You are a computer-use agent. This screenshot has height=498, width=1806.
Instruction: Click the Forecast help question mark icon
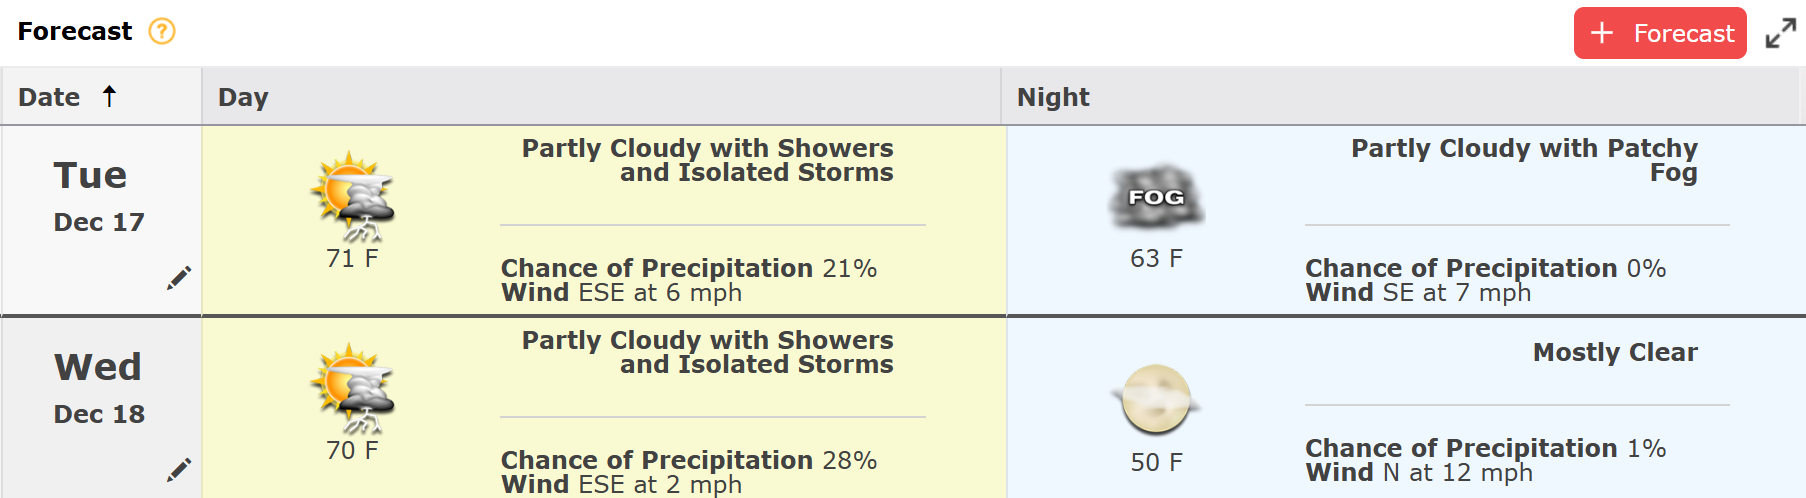(x=162, y=32)
